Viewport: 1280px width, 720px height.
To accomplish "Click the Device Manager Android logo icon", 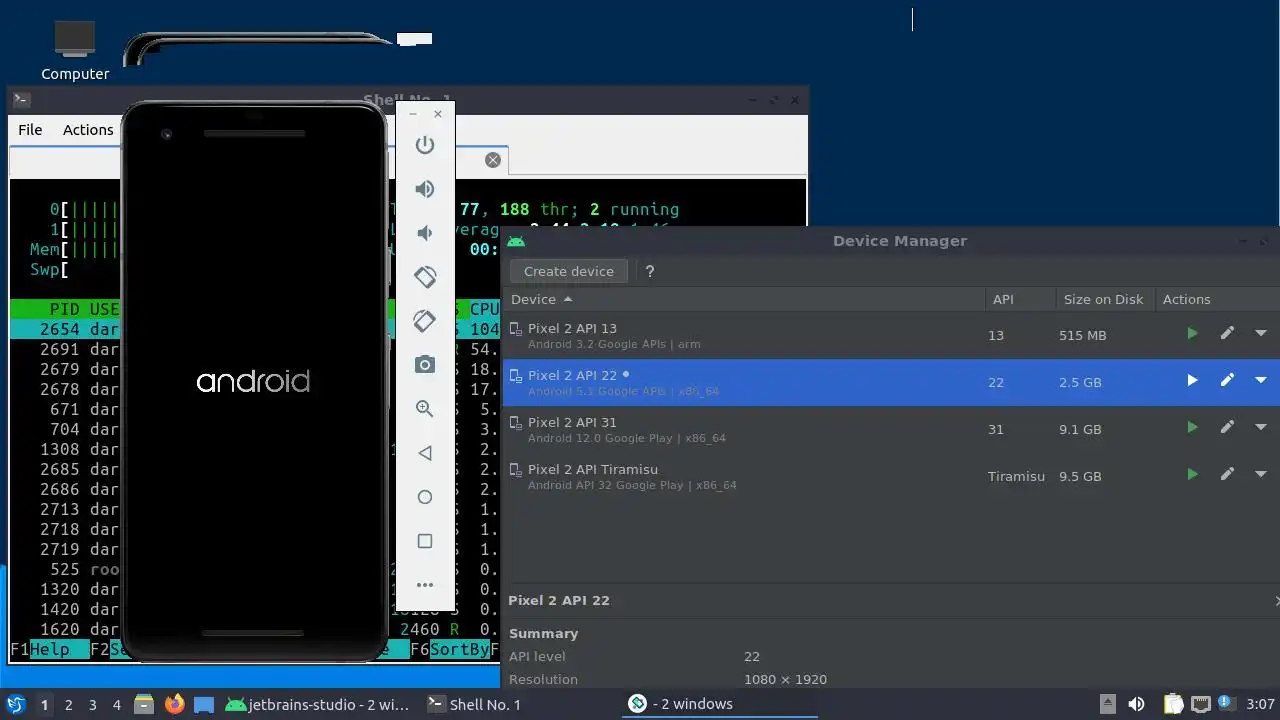I will 516,241.
